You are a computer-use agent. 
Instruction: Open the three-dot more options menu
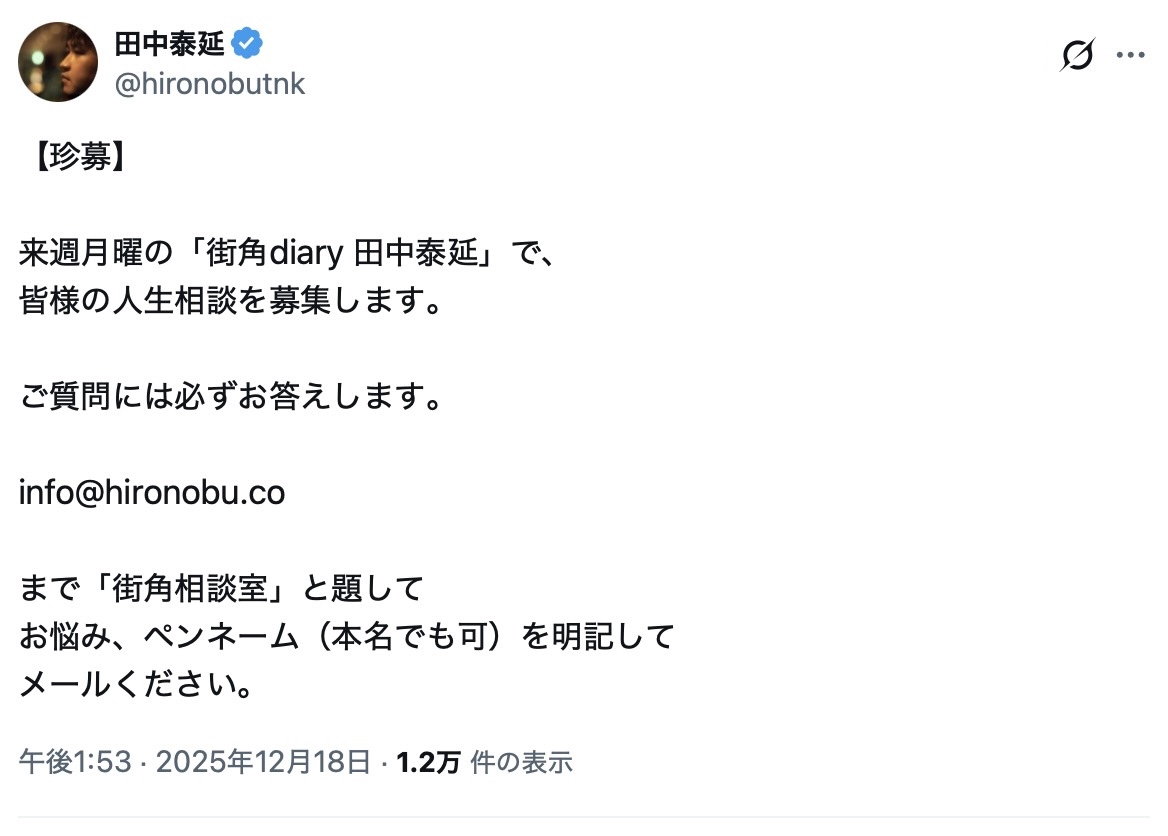click(1130, 55)
